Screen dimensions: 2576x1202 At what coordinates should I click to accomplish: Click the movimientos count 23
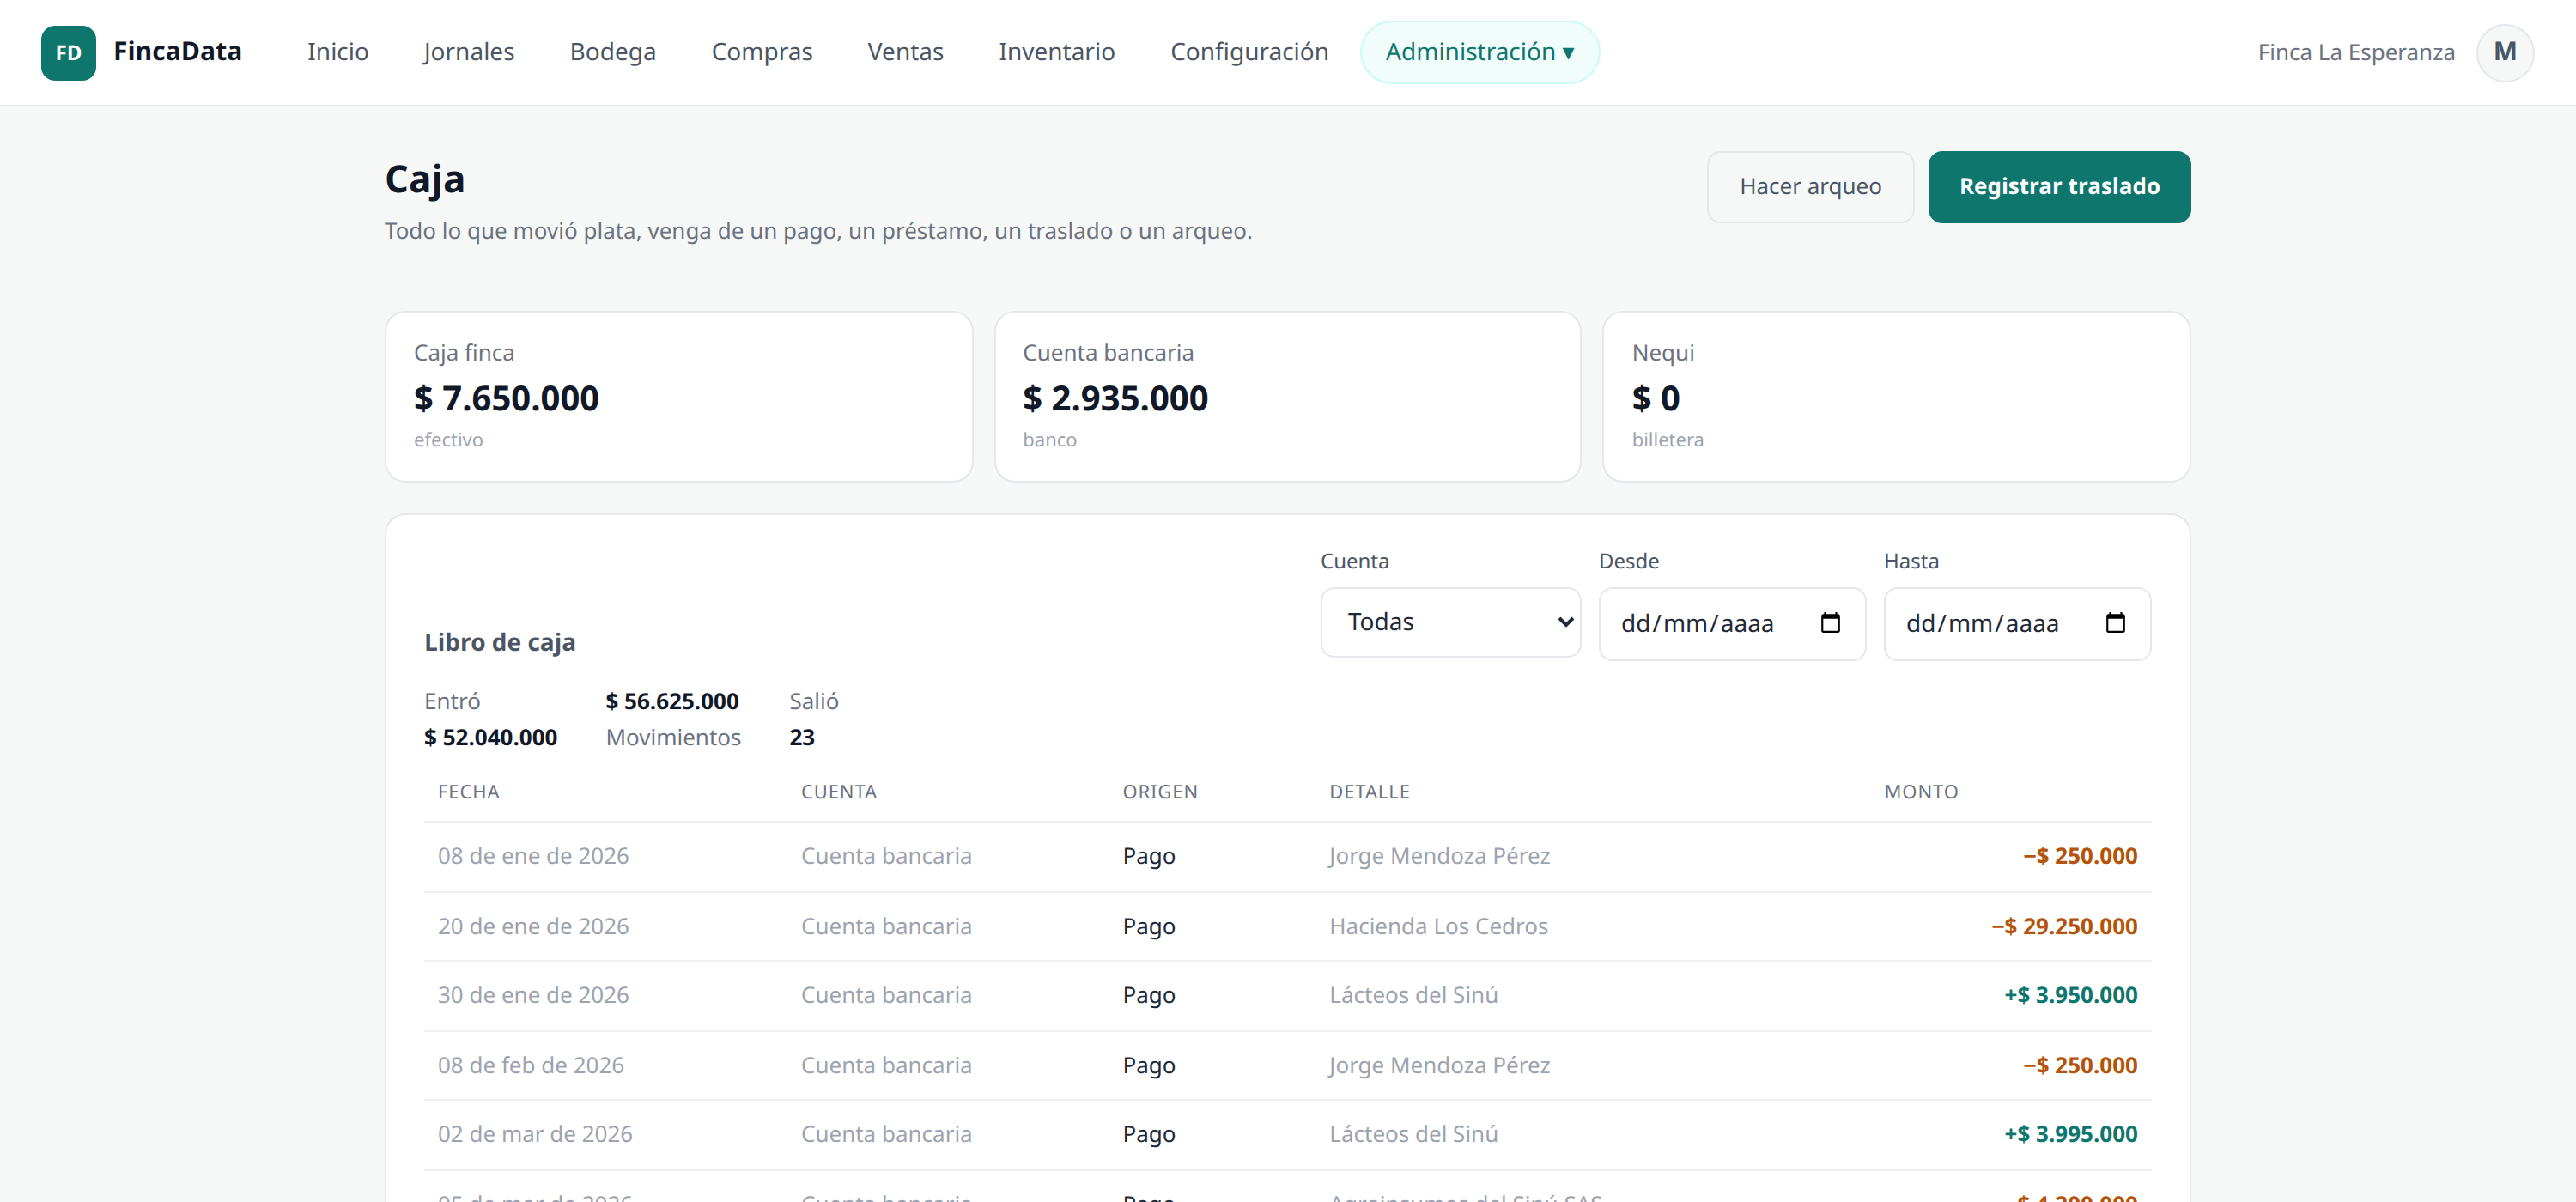[801, 737]
